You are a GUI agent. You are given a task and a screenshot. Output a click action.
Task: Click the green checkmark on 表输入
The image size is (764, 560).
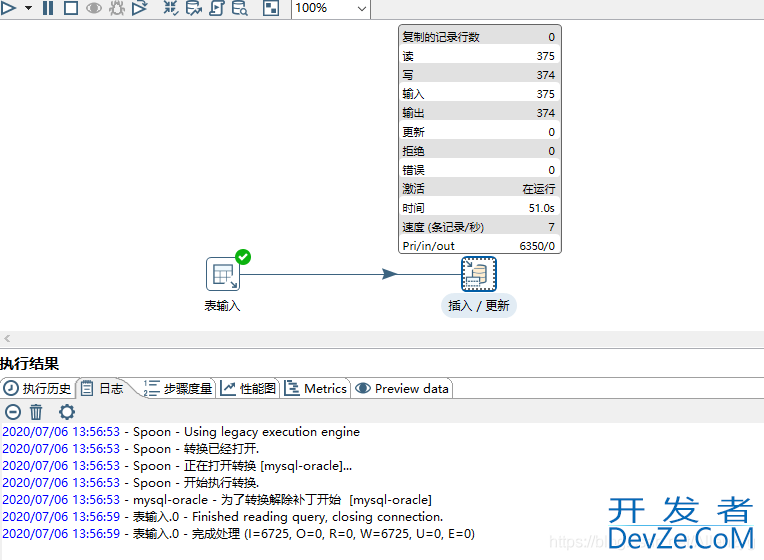point(243,257)
